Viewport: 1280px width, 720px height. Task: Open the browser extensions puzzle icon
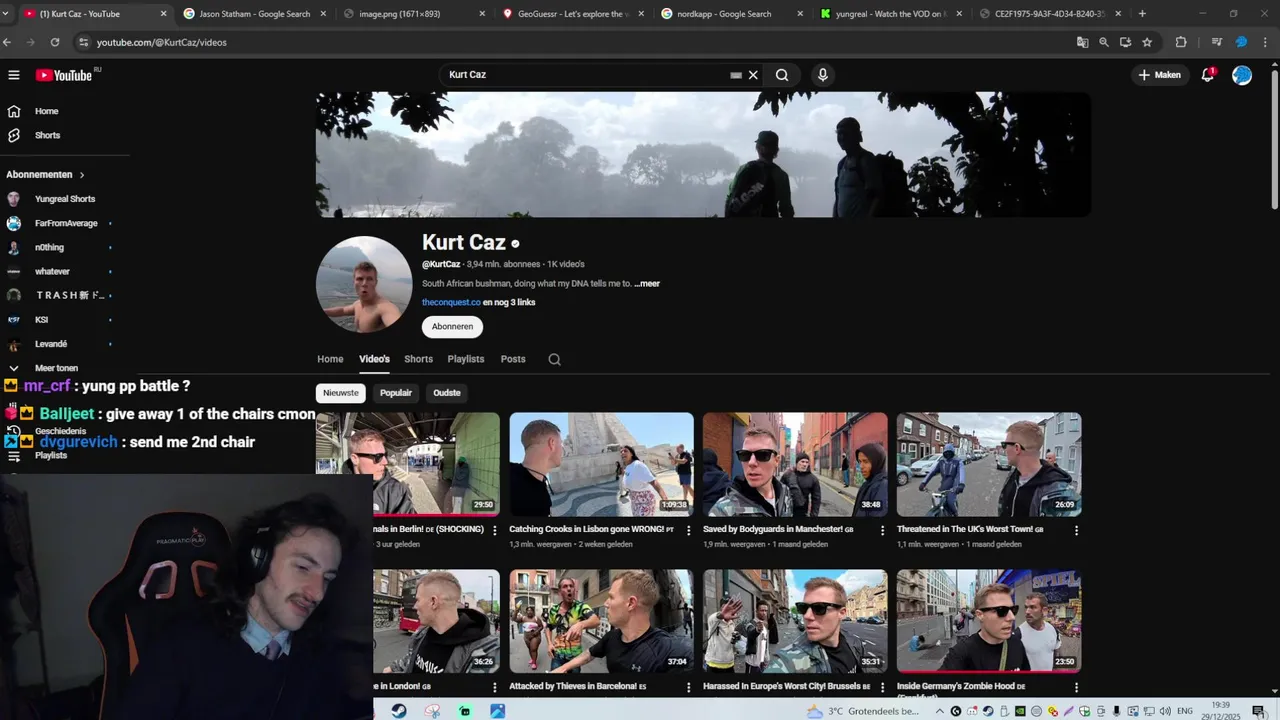pyautogui.click(x=1181, y=42)
